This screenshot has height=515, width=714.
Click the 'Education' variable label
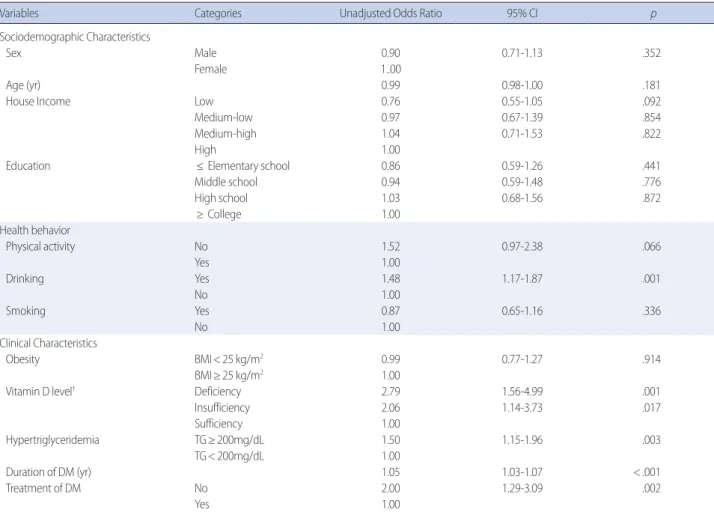(28, 166)
